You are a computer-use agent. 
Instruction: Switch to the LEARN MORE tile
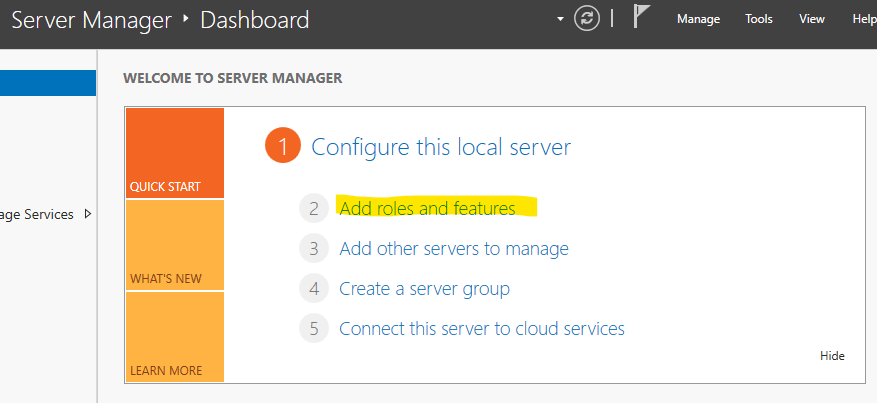point(174,337)
